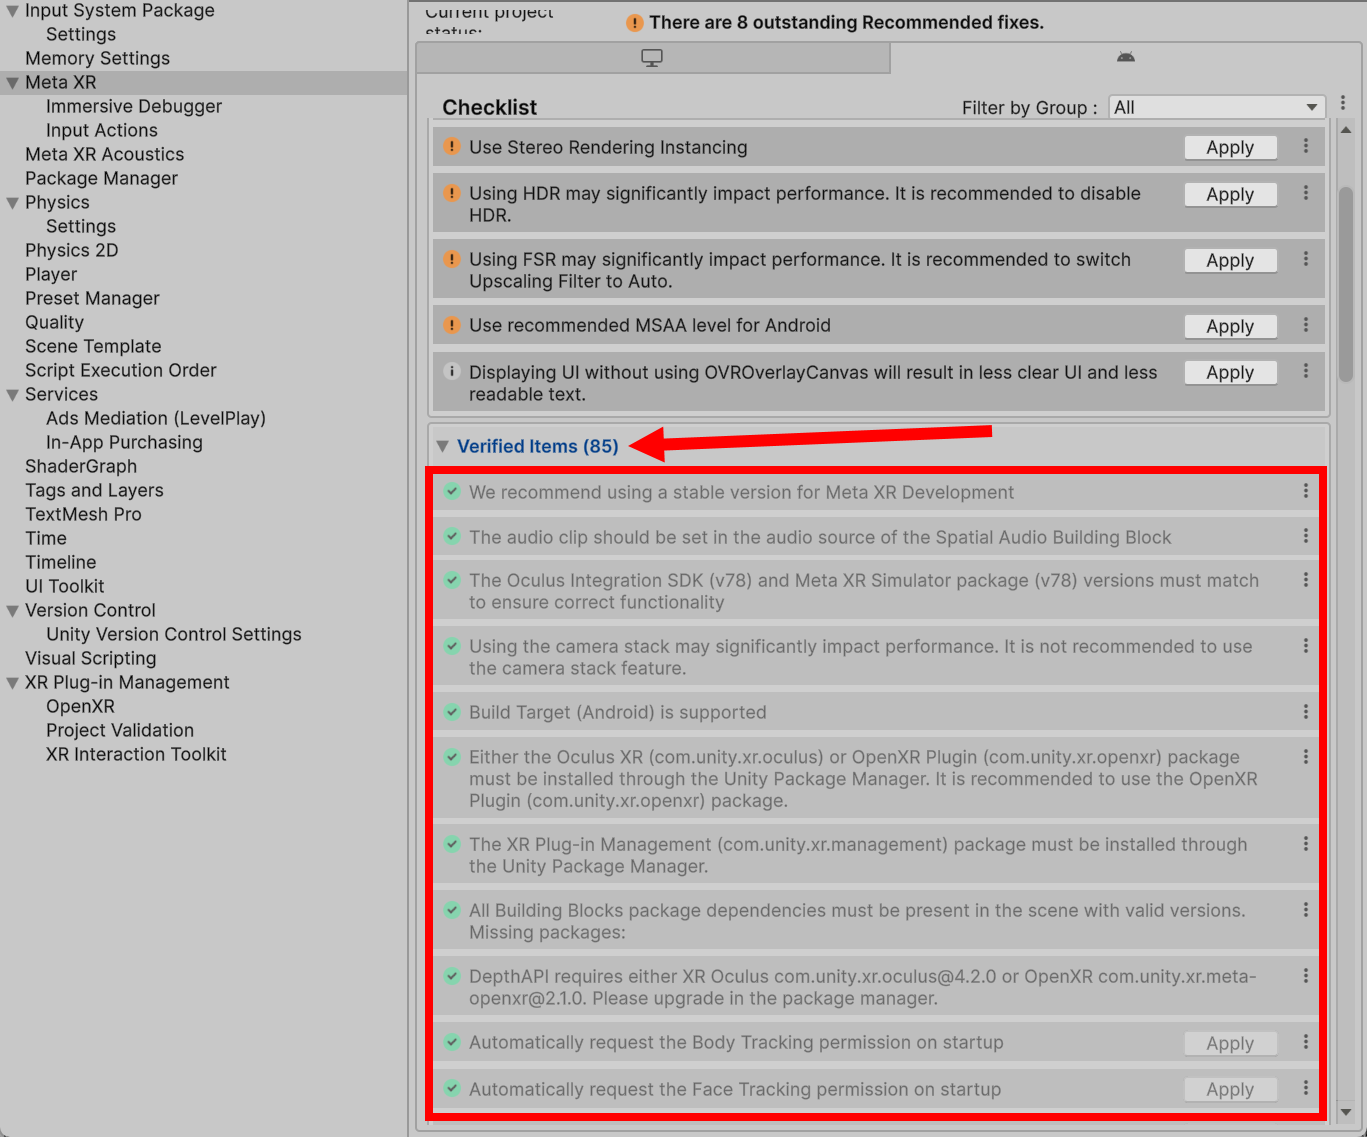The image size is (1367, 1137).
Task: Open more options for OVROverlayCanvas item
Action: click(x=1306, y=371)
